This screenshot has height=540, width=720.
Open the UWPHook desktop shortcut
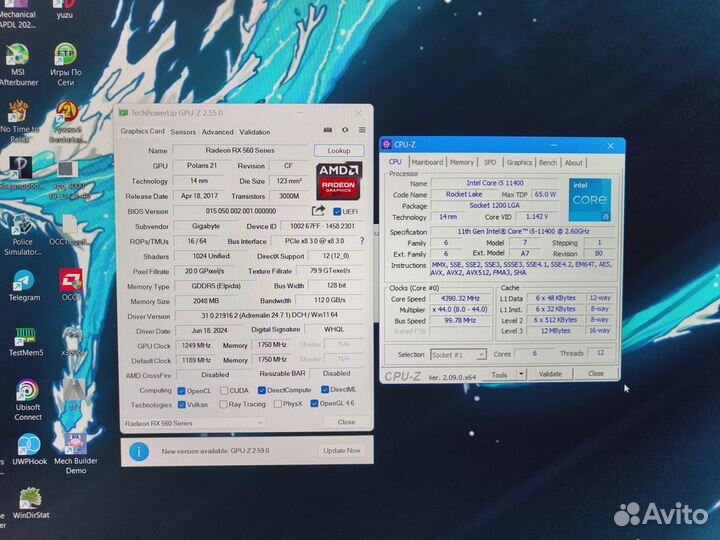29,450
